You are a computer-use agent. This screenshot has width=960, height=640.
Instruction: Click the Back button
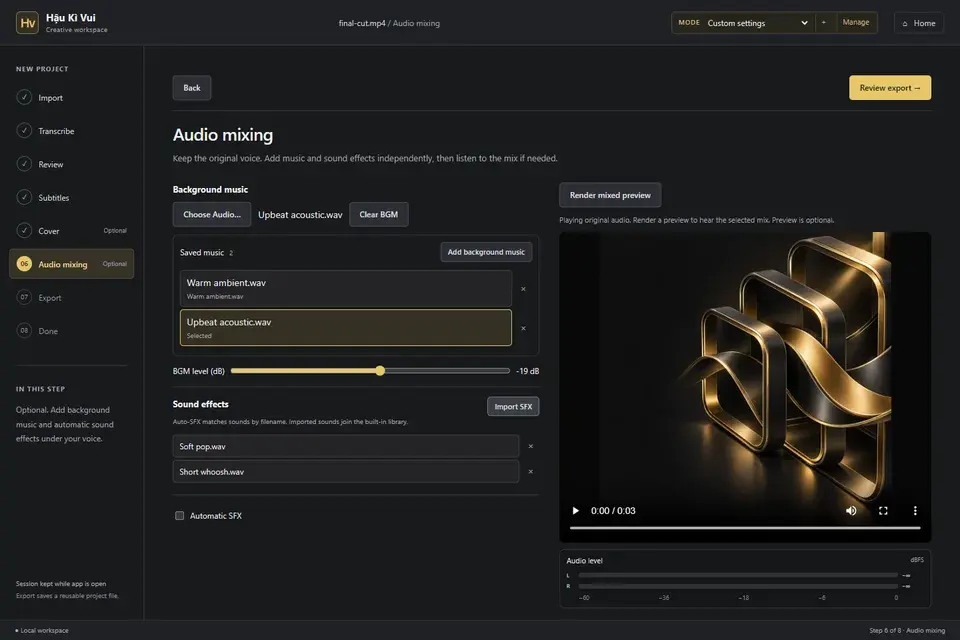pos(192,88)
